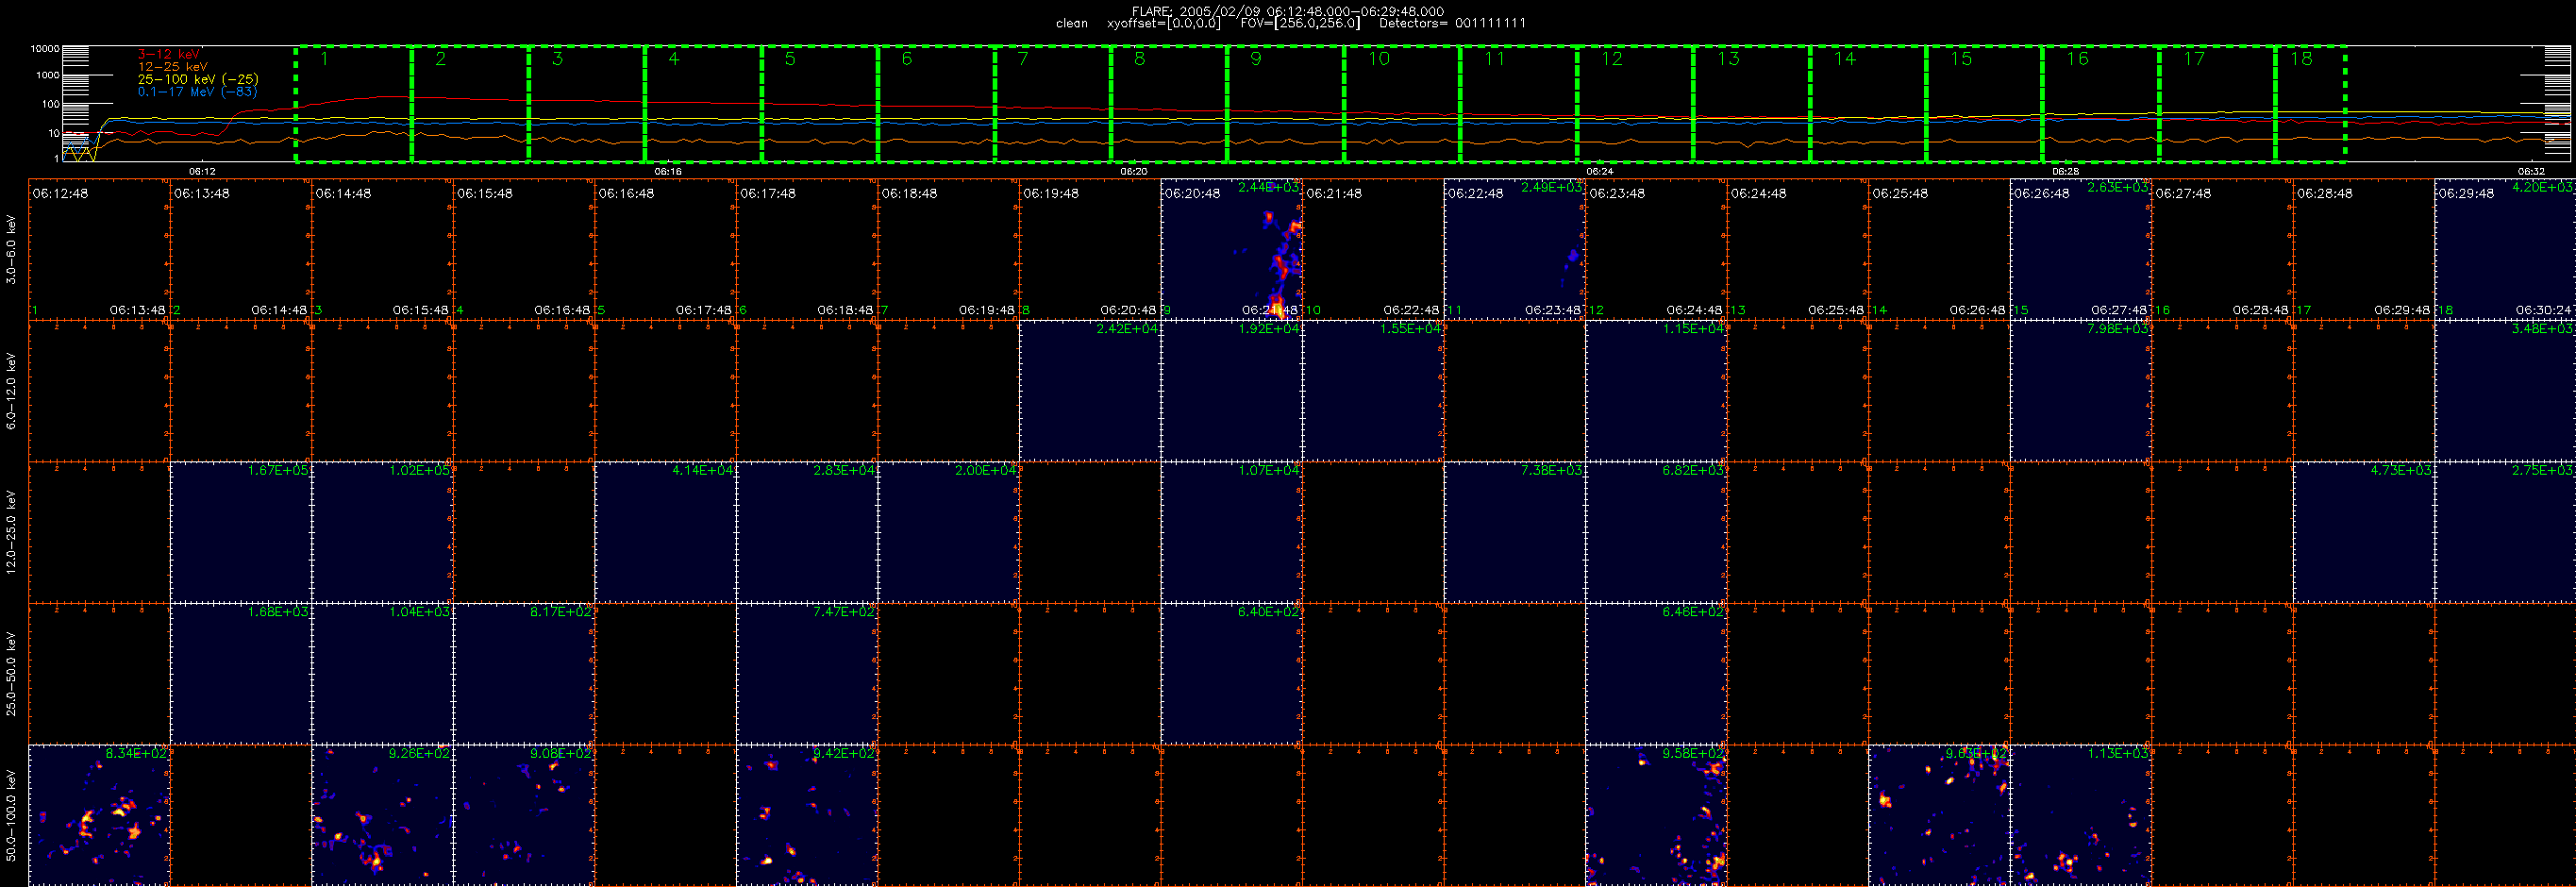Viewport: 2576px width, 887px height.
Task: Select the 50-100 keV image labeled 9.42E+02
Action: click(x=807, y=815)
